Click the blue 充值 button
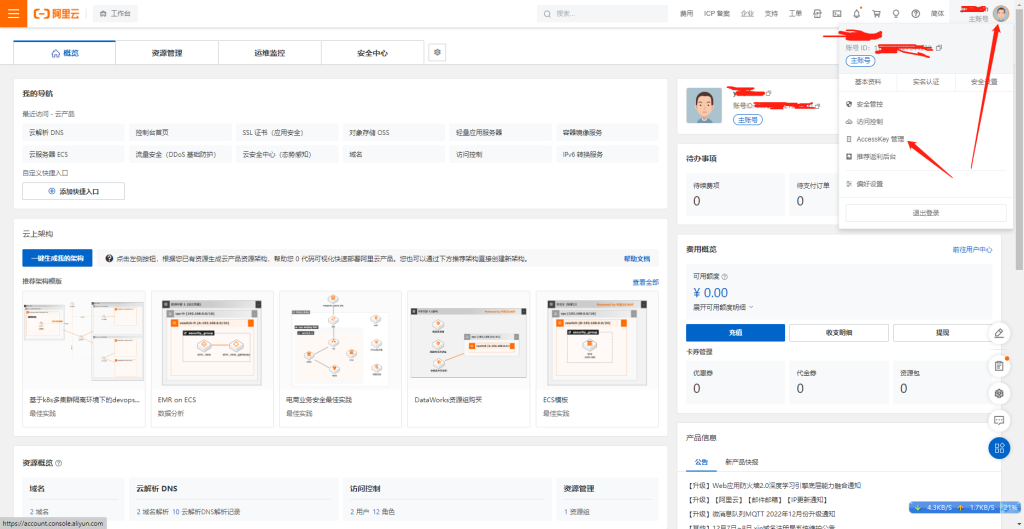This screenshot has height=529, width=1024. 735,332
